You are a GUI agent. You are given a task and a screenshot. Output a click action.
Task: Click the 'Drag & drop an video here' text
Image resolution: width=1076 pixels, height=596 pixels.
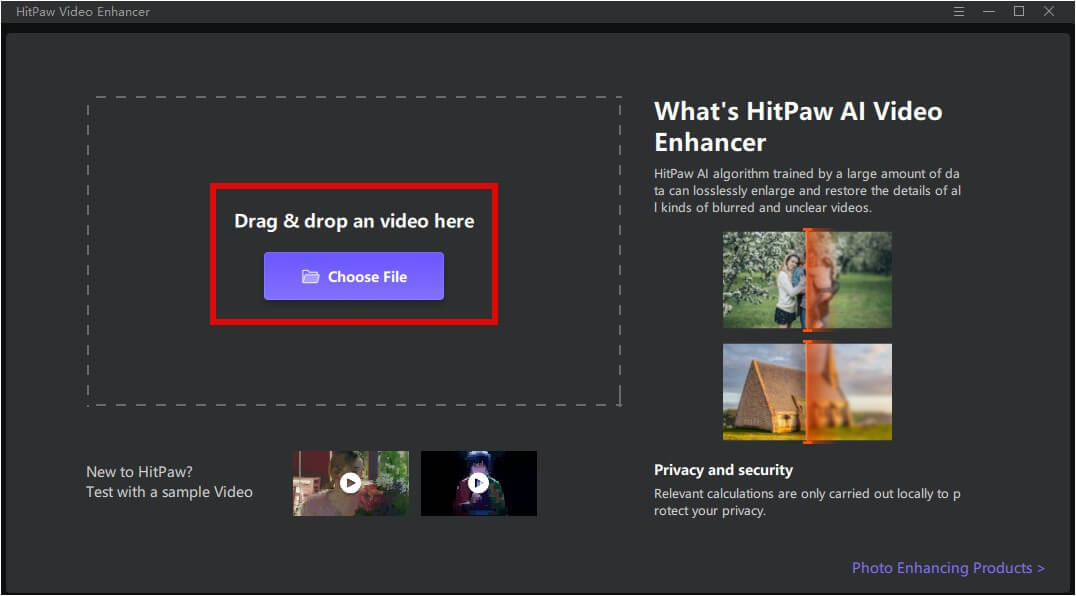(x=354, y=221)
